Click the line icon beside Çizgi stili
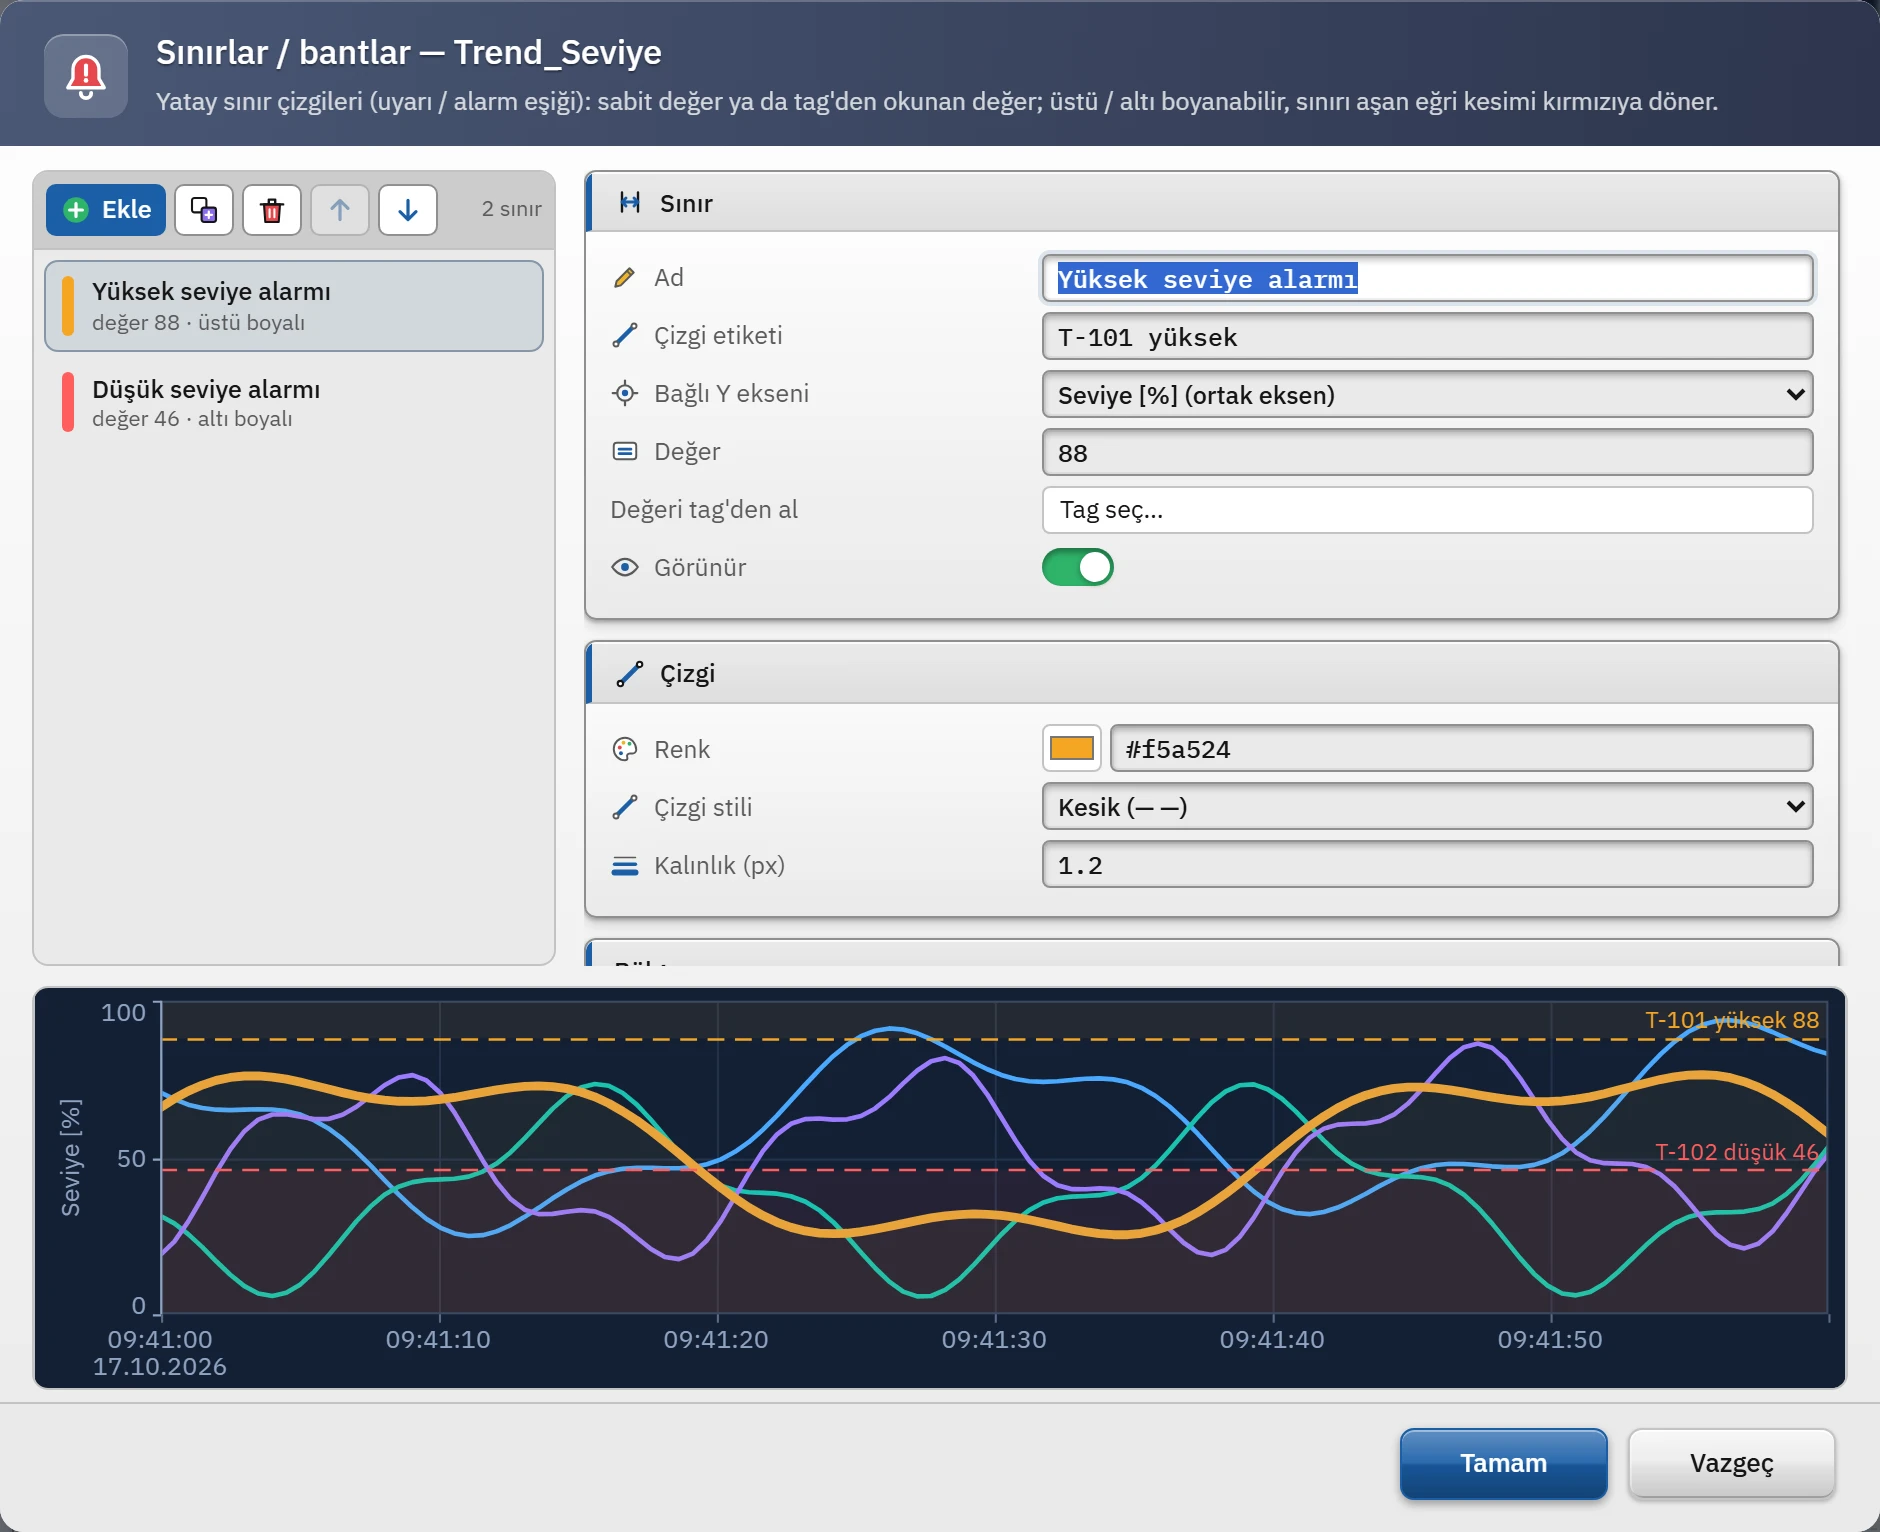1880x1532 pixels. click(625, 807)
